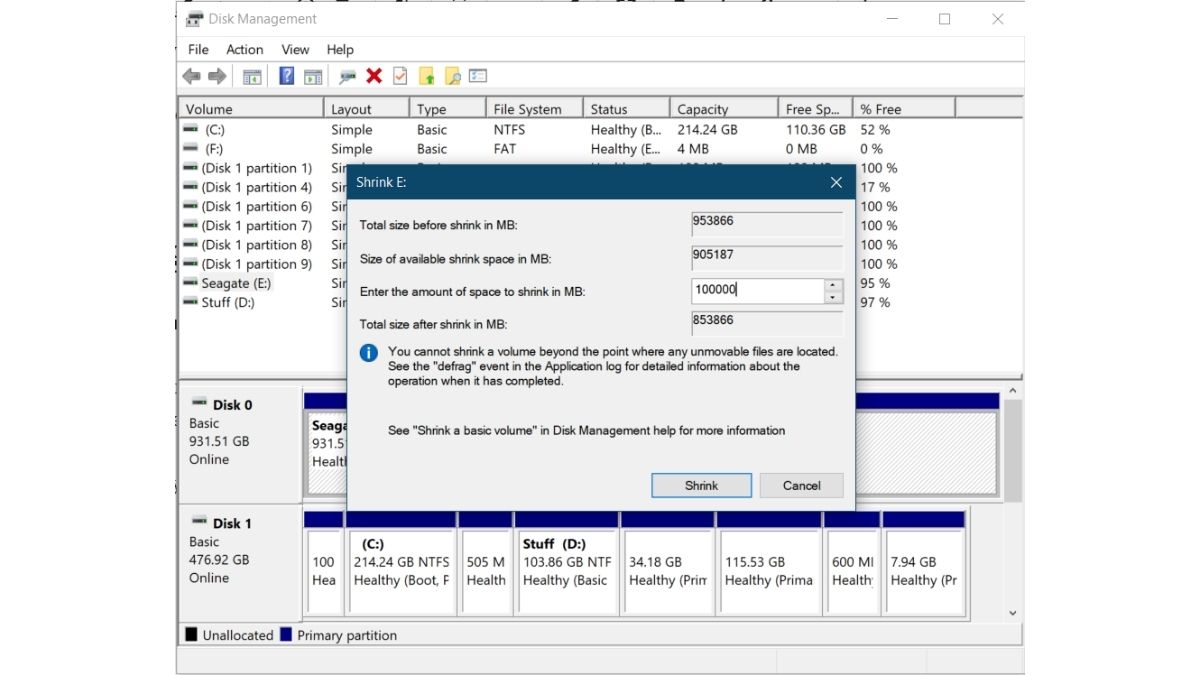Click the red X Delete toolbar icon
Viewport: 1200px width, 675px height.
click(374, 76)
